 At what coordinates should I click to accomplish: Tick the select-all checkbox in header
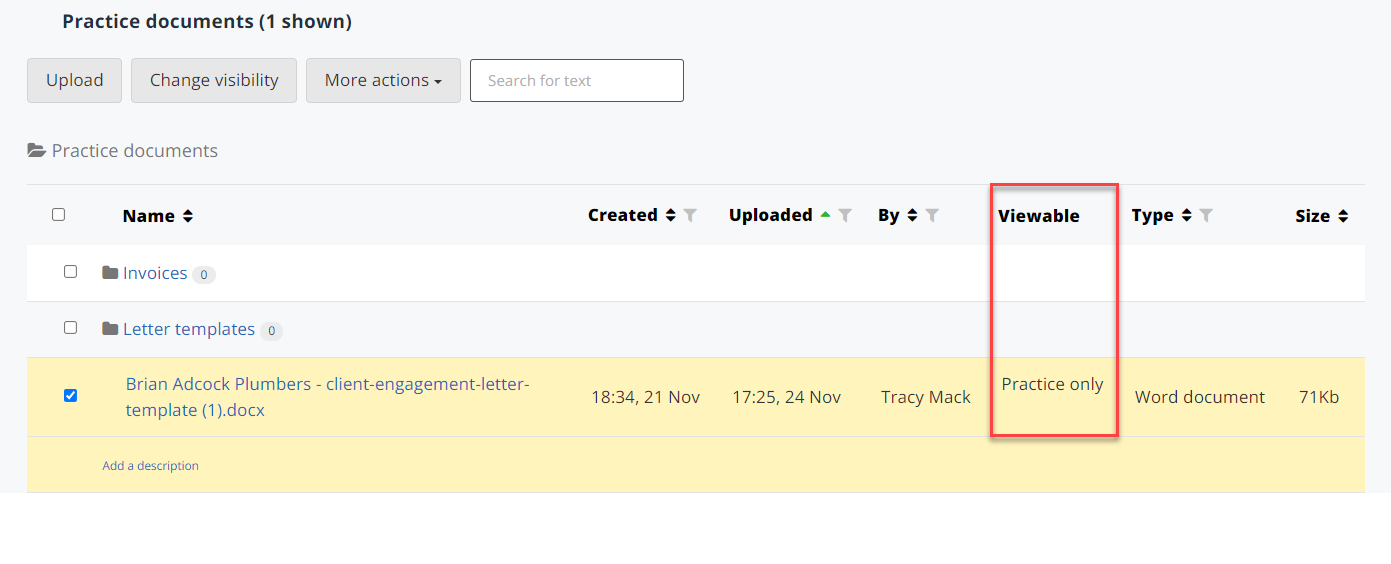click(58, 214)
